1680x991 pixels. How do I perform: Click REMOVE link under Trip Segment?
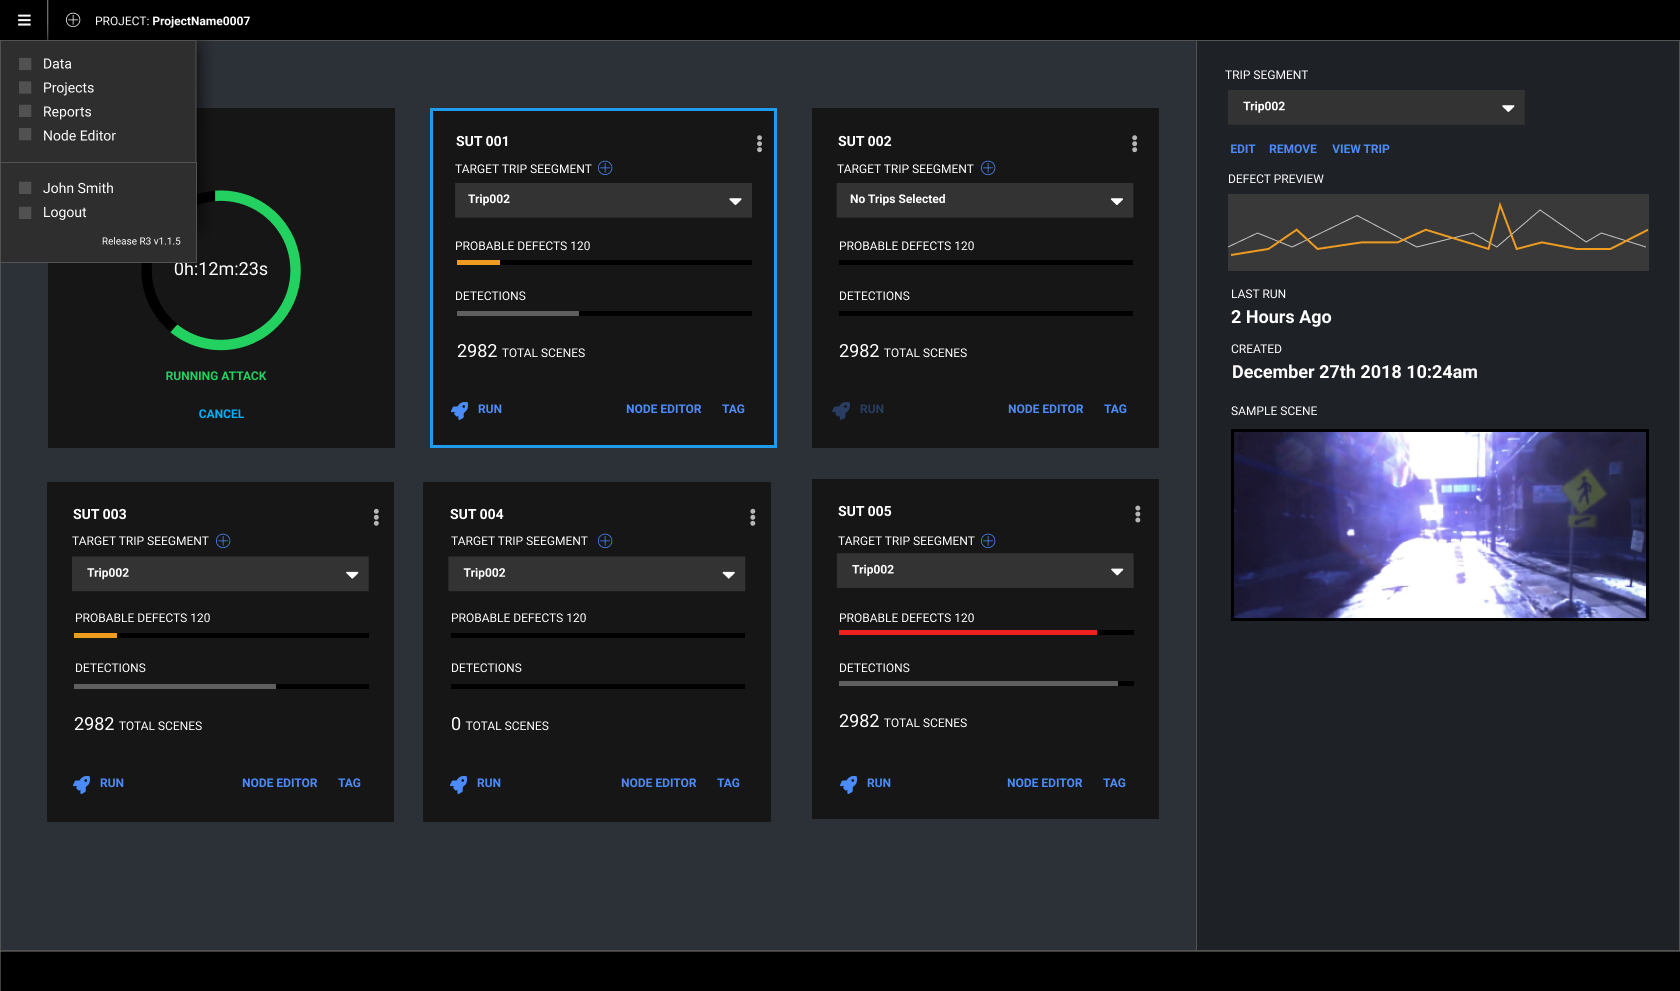[1293, 149]
